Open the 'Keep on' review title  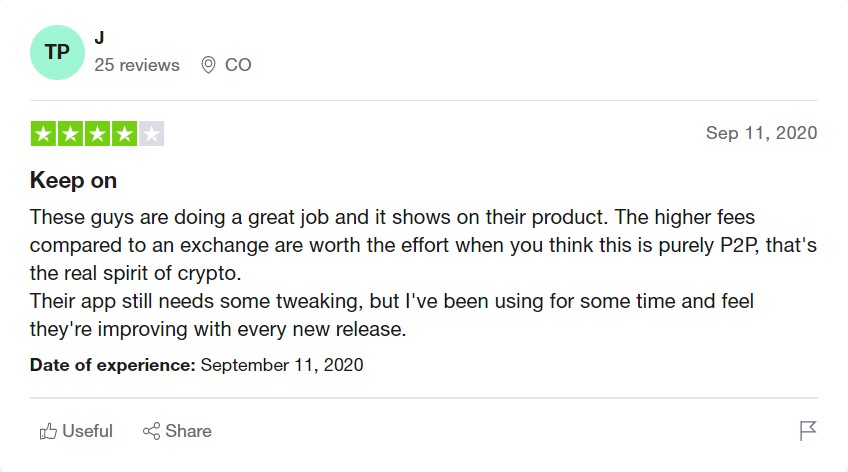74,180
